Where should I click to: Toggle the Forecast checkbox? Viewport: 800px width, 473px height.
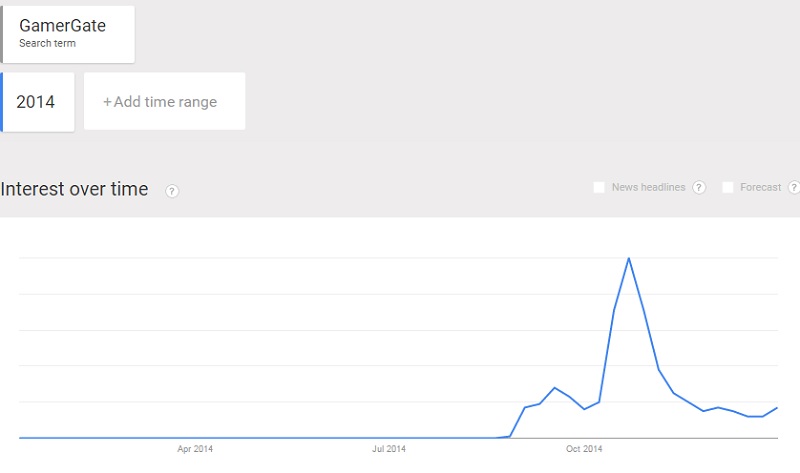[728, 187]
